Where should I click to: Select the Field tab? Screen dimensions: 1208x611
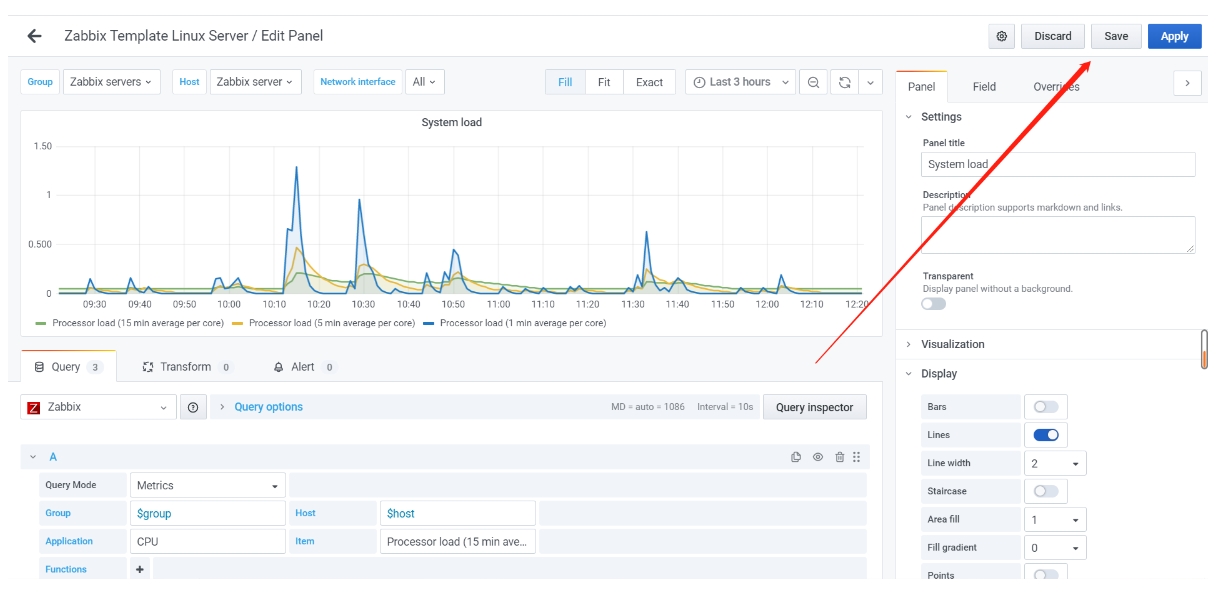[984, 87]
